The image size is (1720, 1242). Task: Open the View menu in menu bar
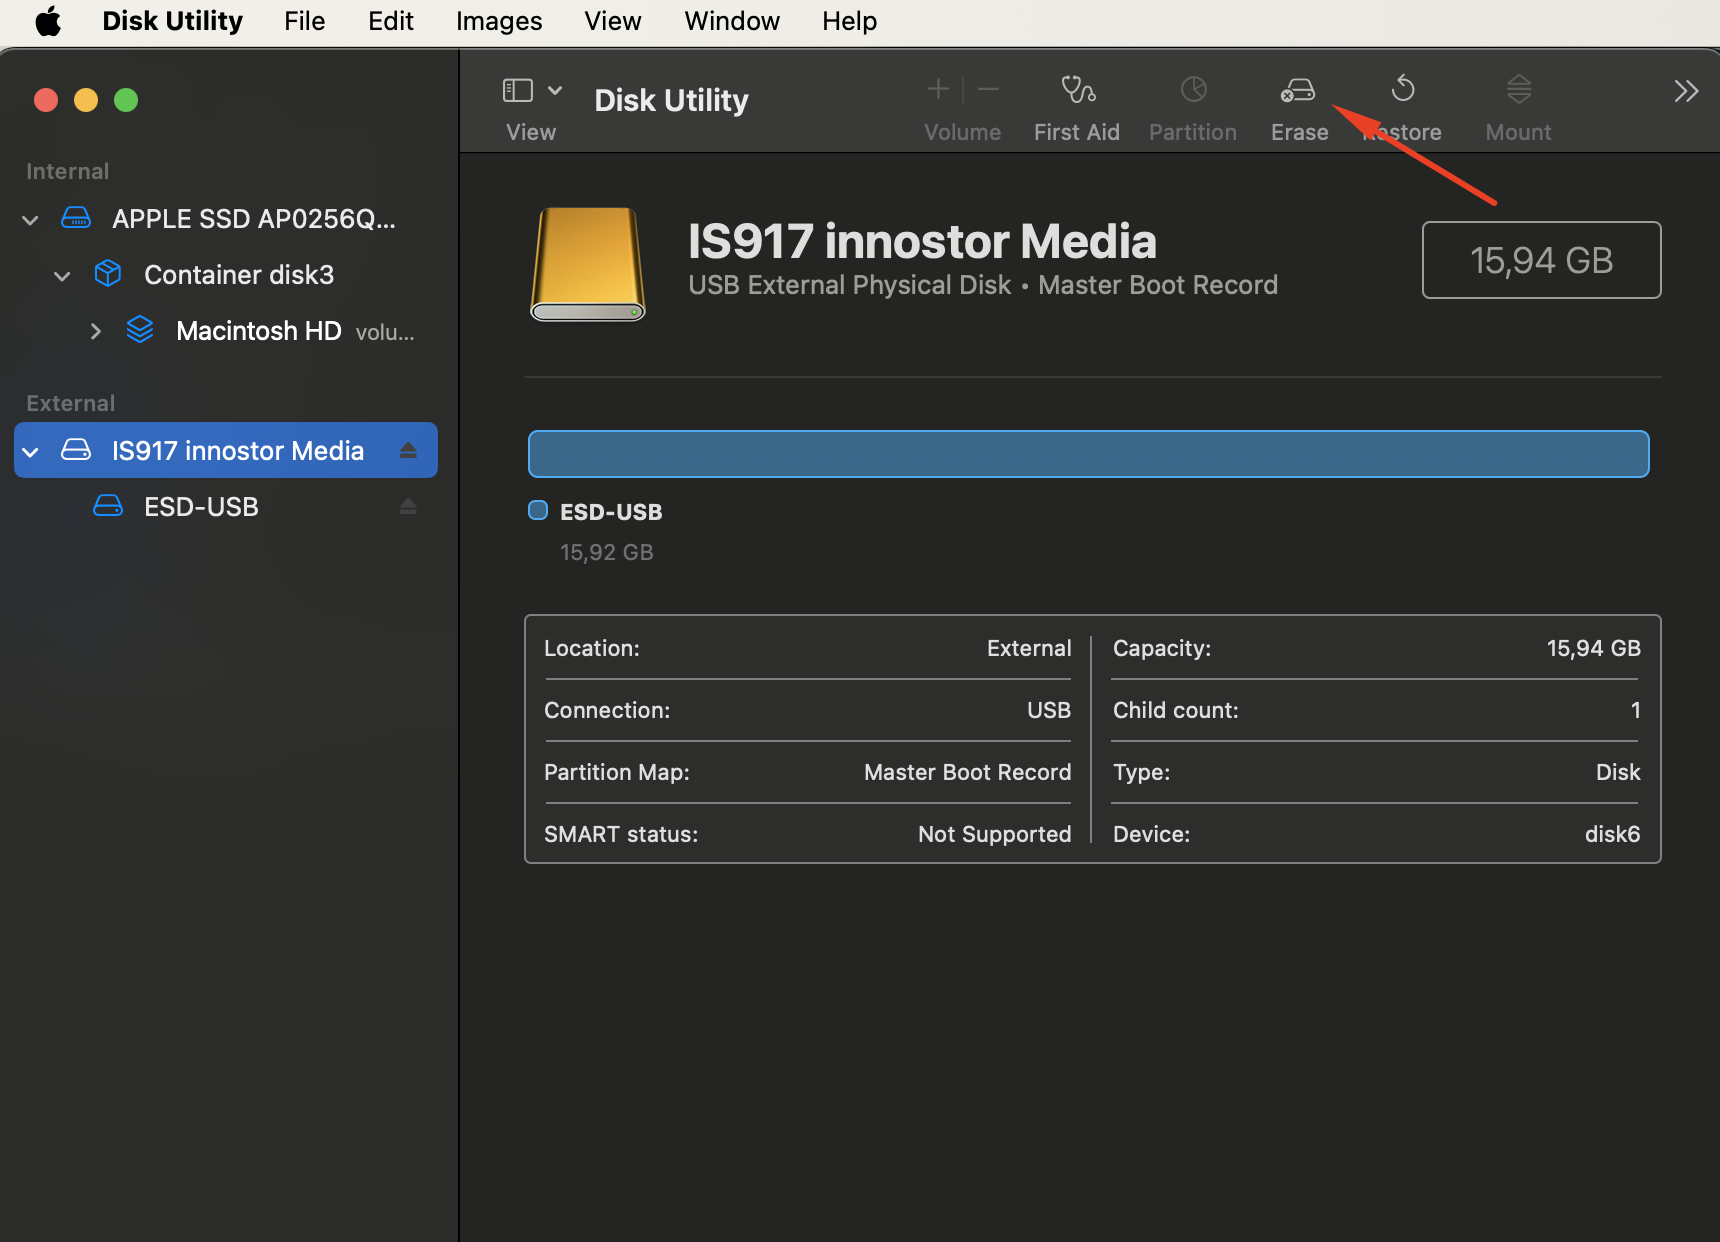612,21
